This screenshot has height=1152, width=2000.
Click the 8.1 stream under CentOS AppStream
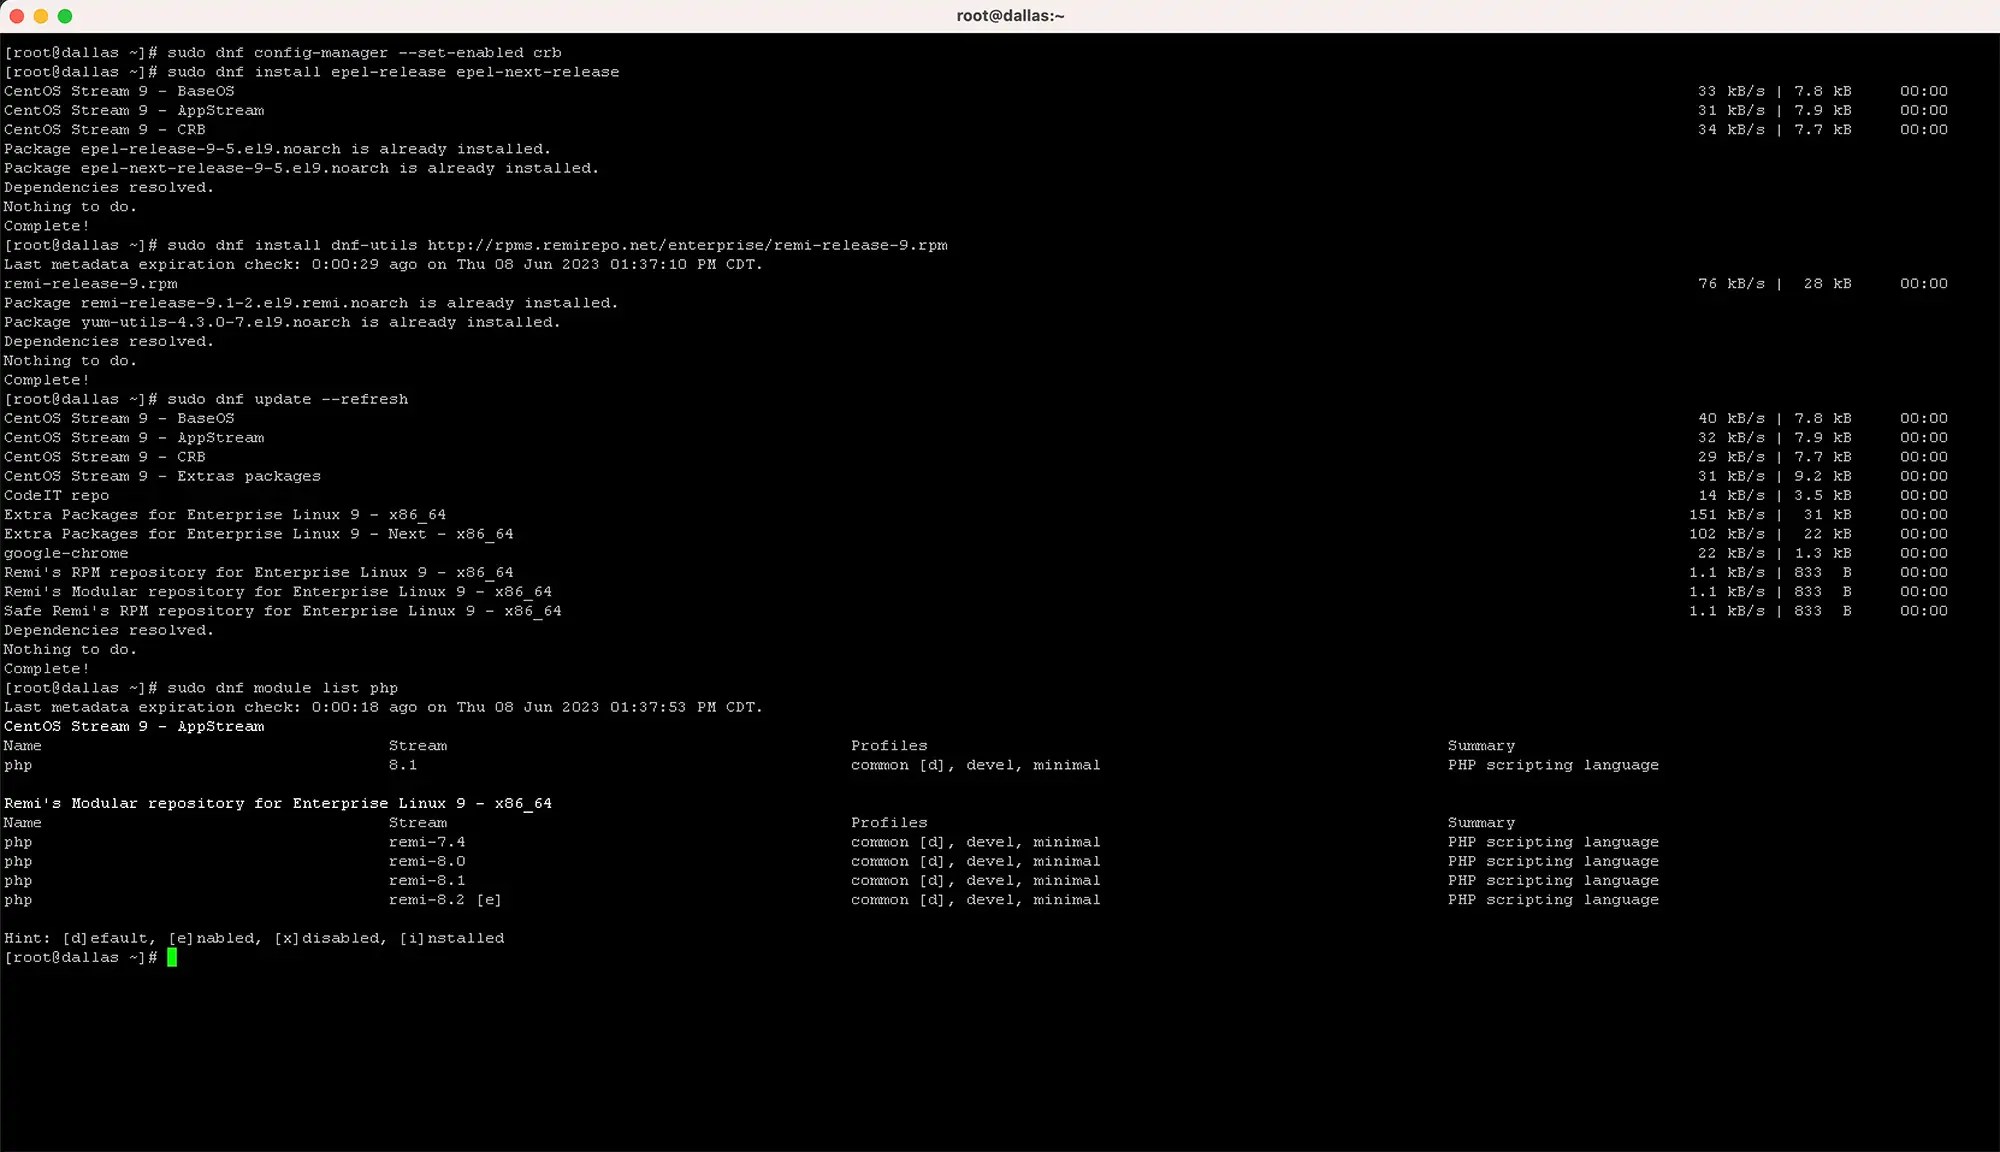pyautogui.click(x=403, y=765)
